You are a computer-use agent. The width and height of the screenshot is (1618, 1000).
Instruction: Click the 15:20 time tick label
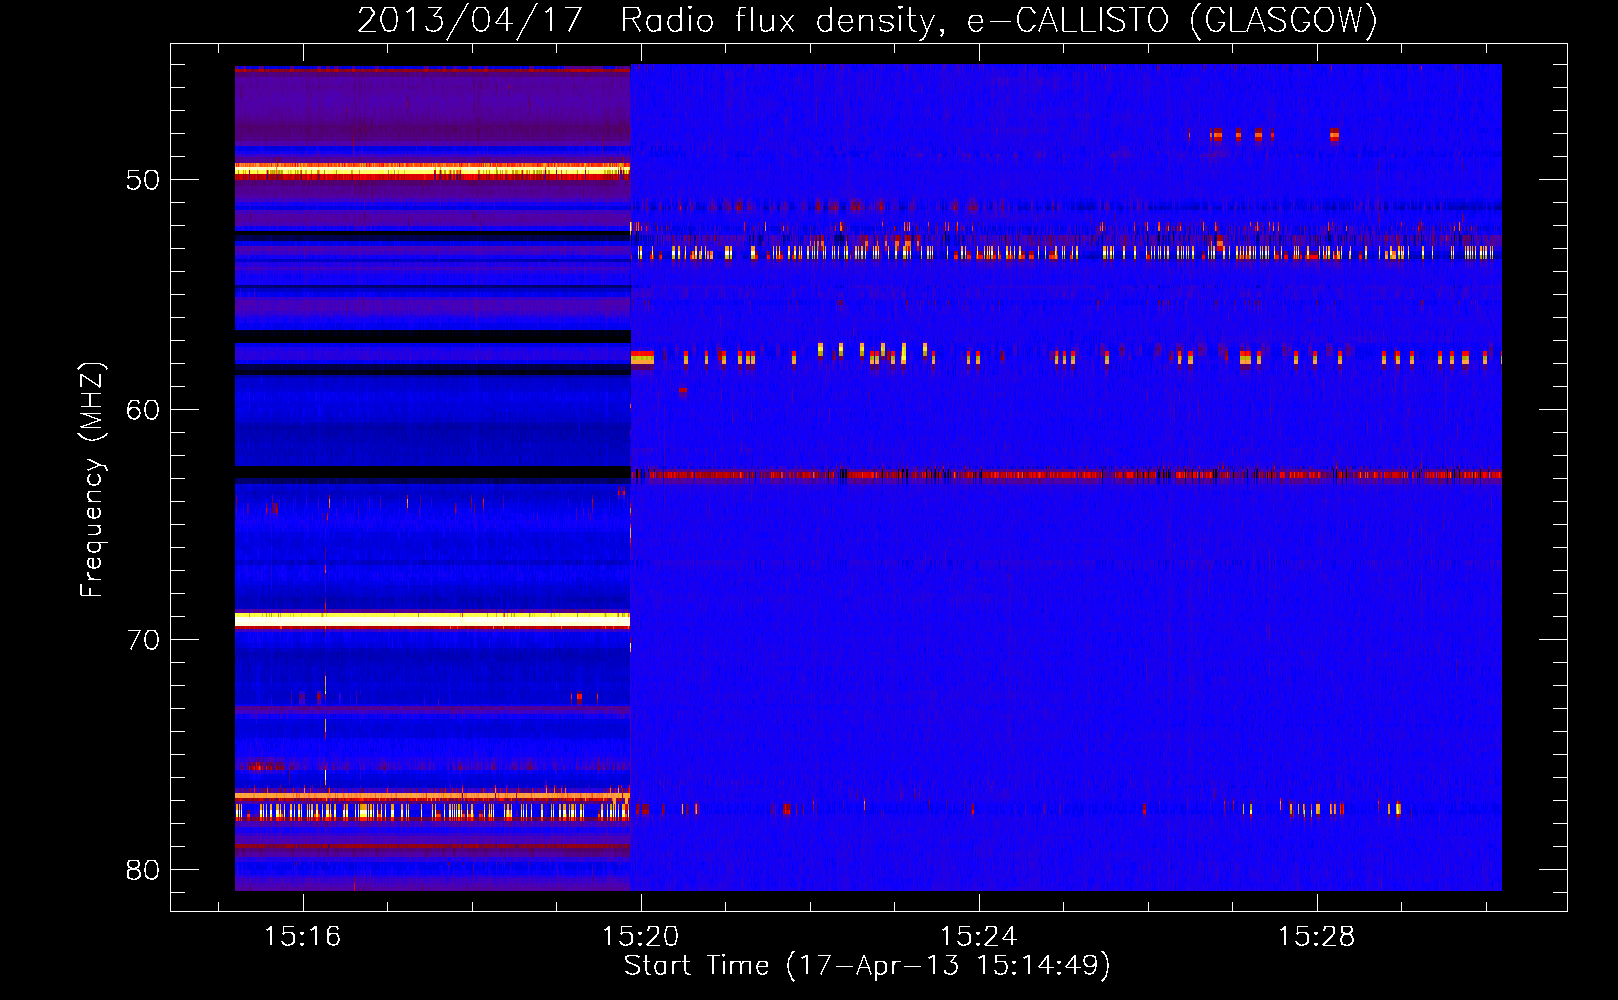pyautogui.click(x=640, y=937)
